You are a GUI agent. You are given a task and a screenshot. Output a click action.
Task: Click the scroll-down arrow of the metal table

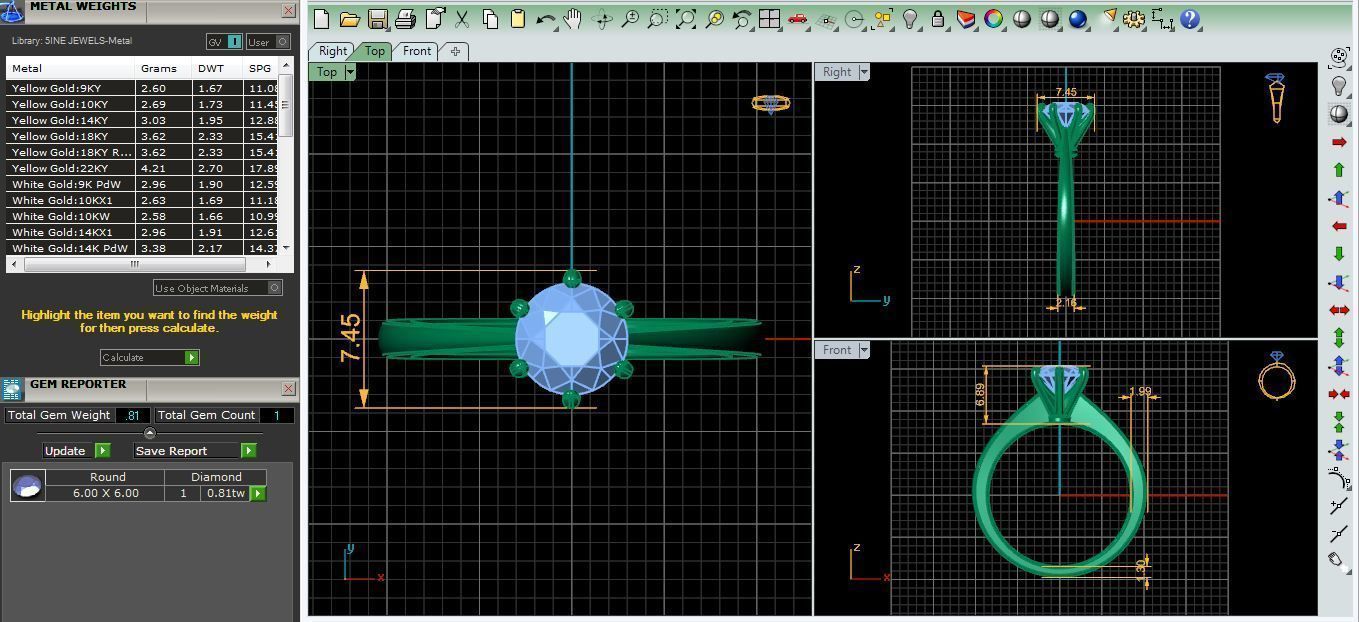tap(286, 248)
